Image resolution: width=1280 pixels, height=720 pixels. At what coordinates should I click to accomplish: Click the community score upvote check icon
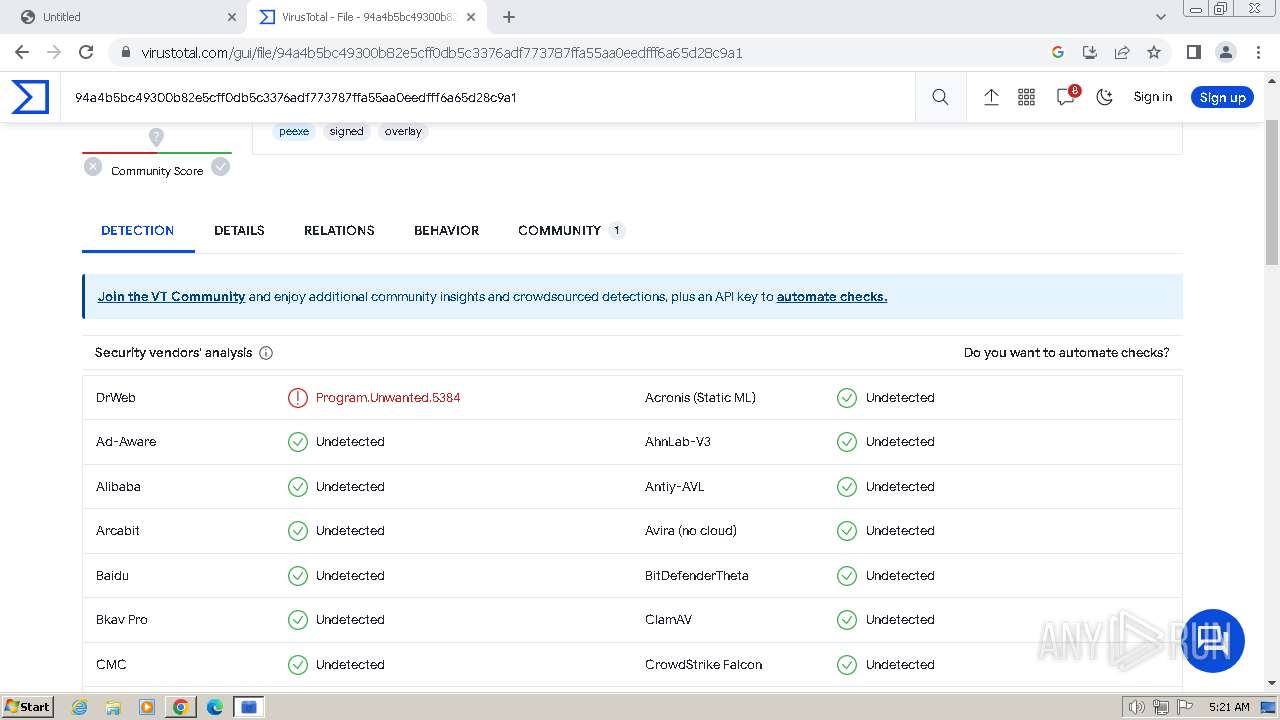click(x=221, y=167)
